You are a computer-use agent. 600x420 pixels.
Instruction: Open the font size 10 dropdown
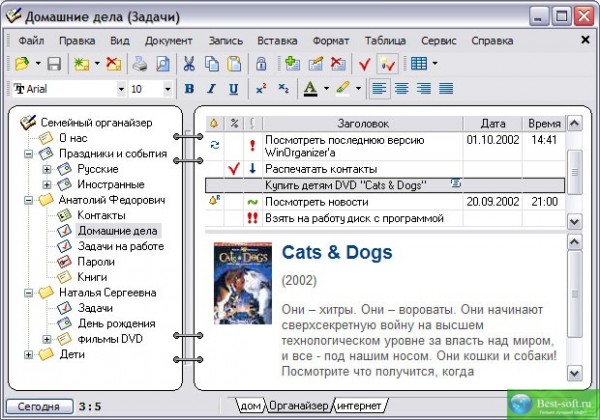coord(168,89)
